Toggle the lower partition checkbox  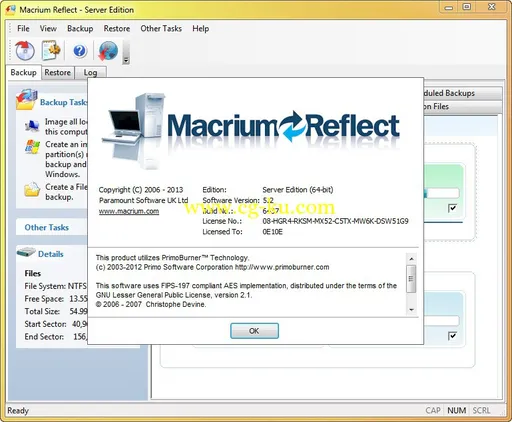tap(452, 336)
